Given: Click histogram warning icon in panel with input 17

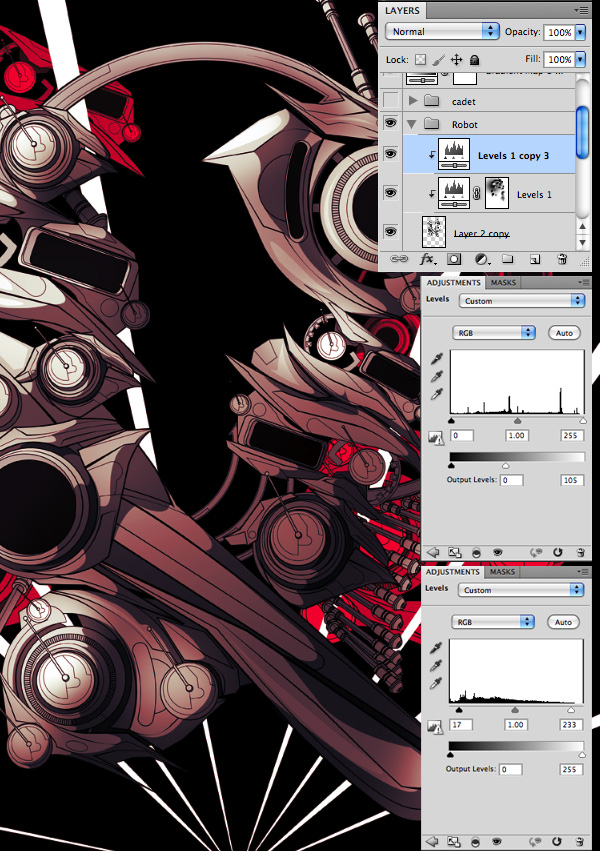Looking at the screenshot, I should 435,726.
